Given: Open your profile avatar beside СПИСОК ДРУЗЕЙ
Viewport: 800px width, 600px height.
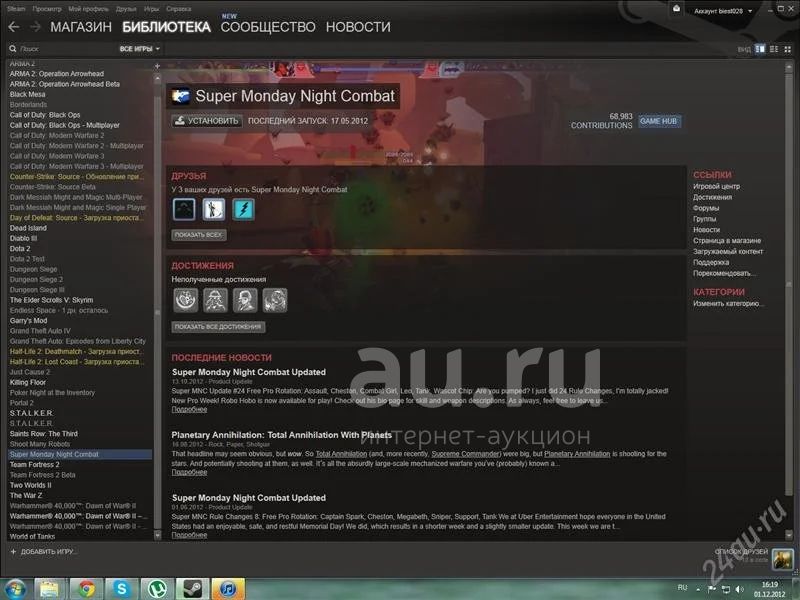Looking at the screenshot, I should pyautogui.click(x=782, y=559).
